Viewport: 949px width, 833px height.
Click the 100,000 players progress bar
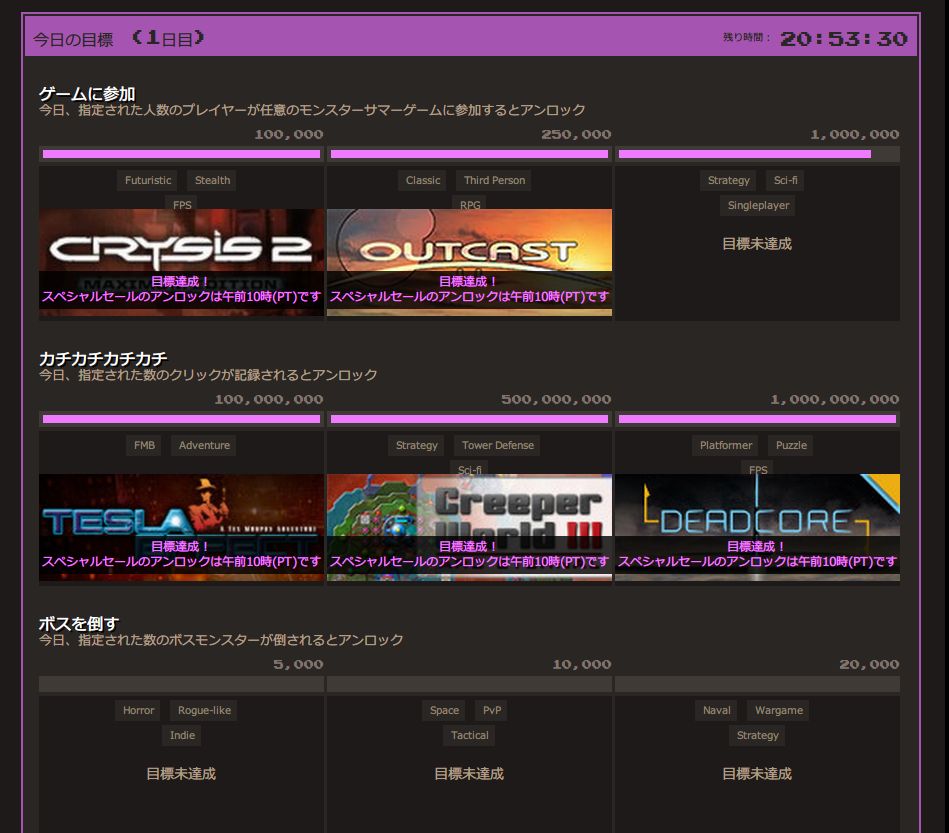181,154
